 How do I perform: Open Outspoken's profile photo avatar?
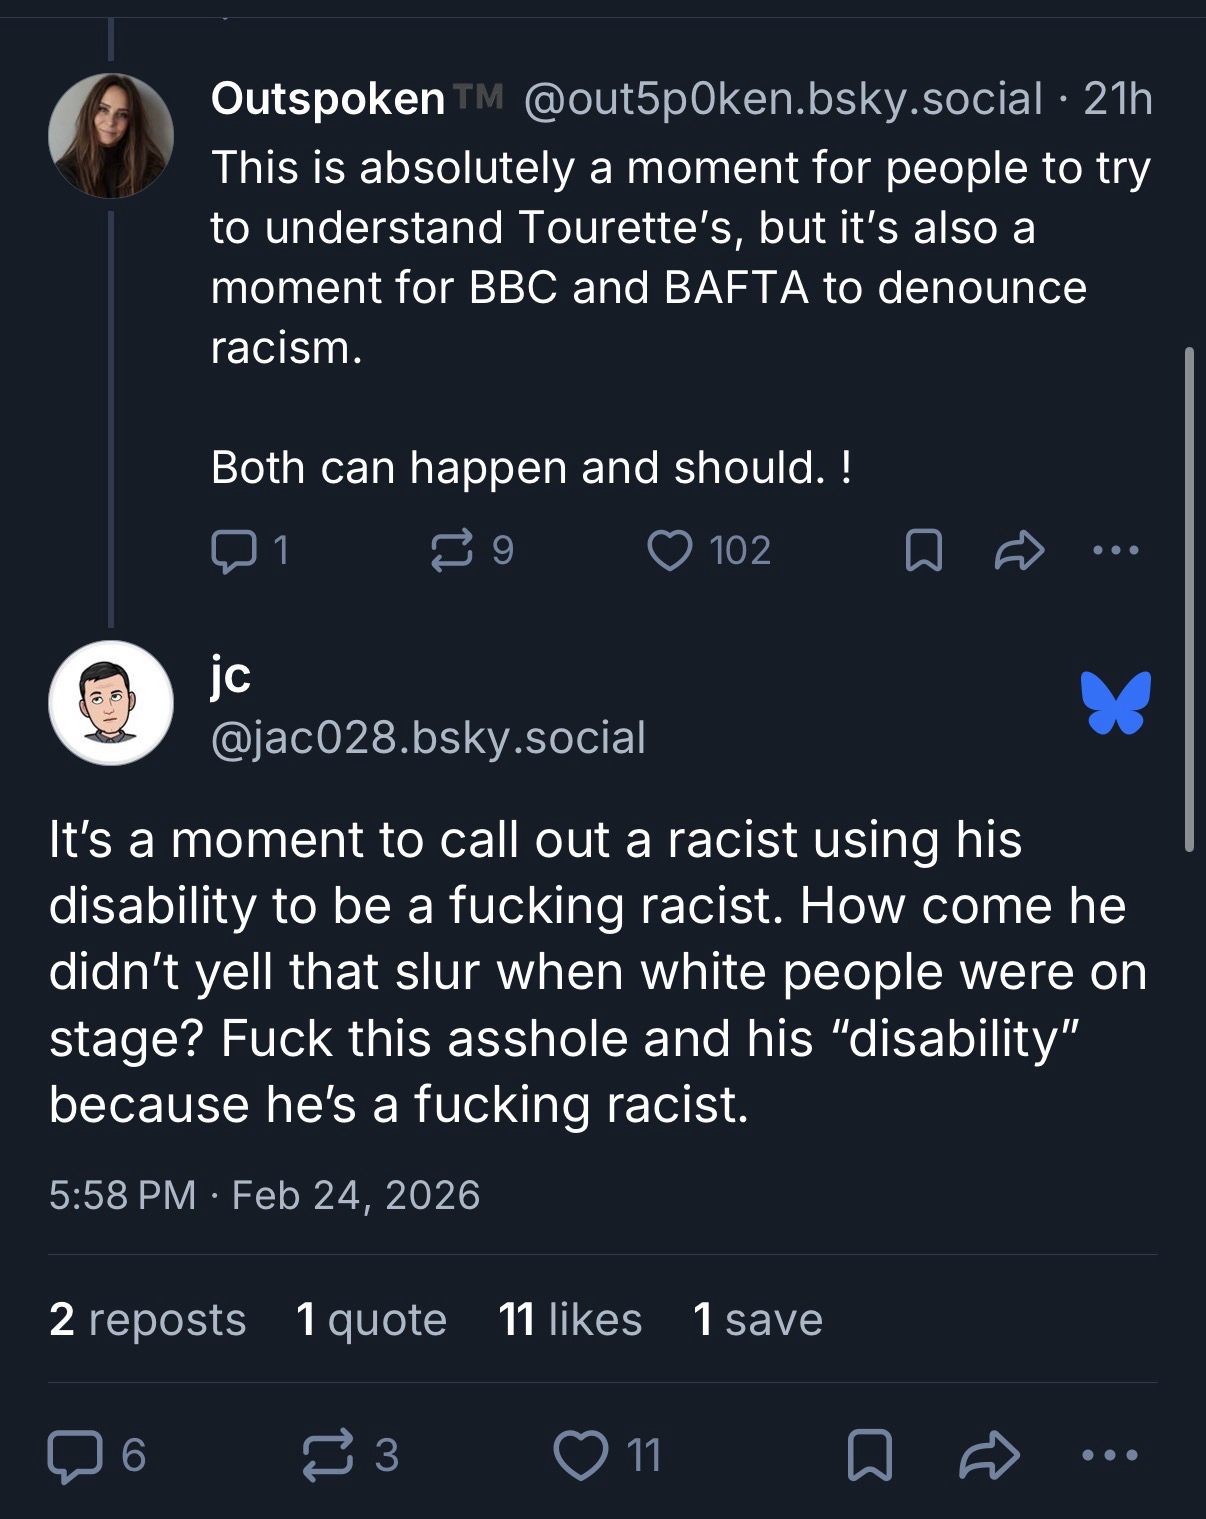[111, 135]
